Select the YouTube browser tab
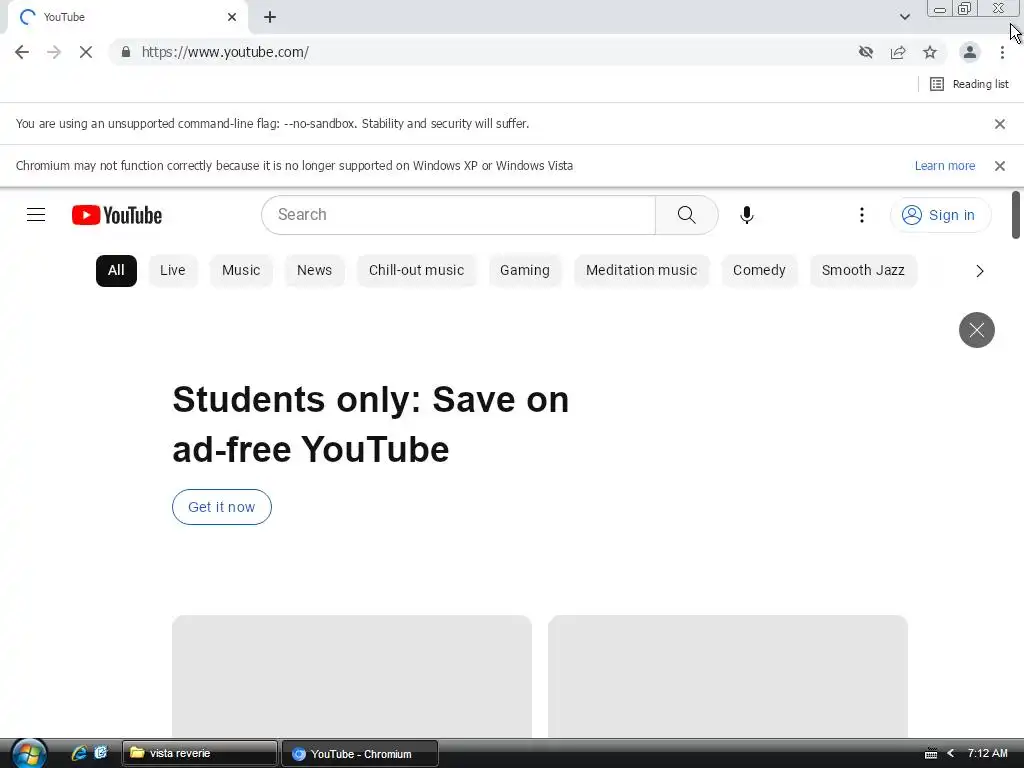 [x=127, y=17]
